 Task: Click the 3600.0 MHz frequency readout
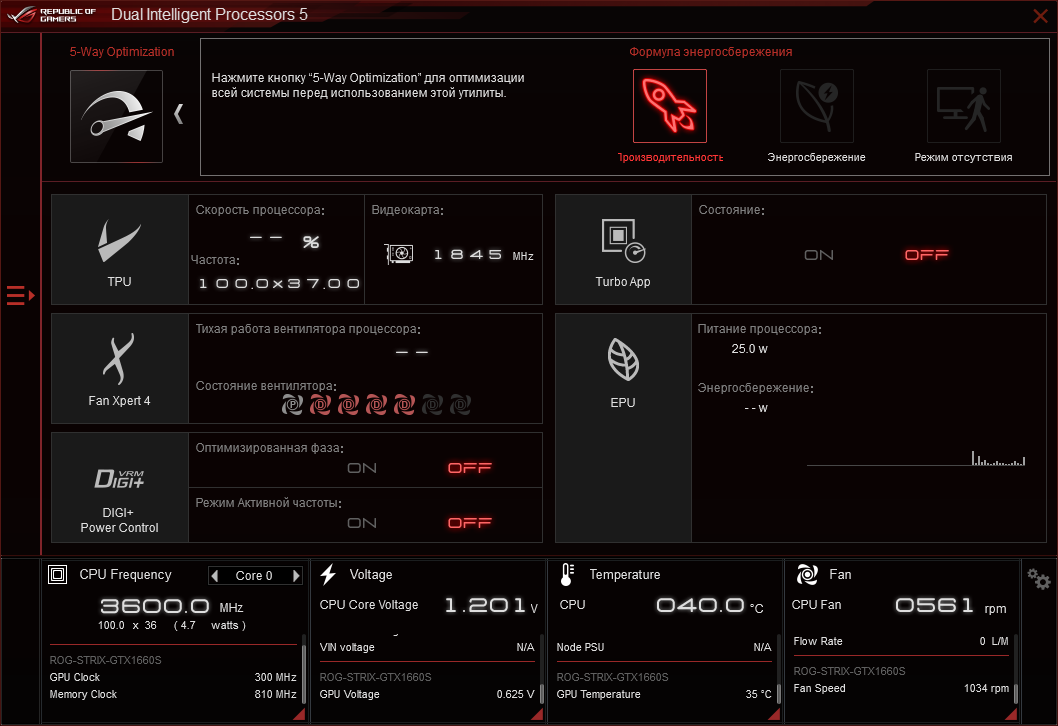[x=171, y=606]
